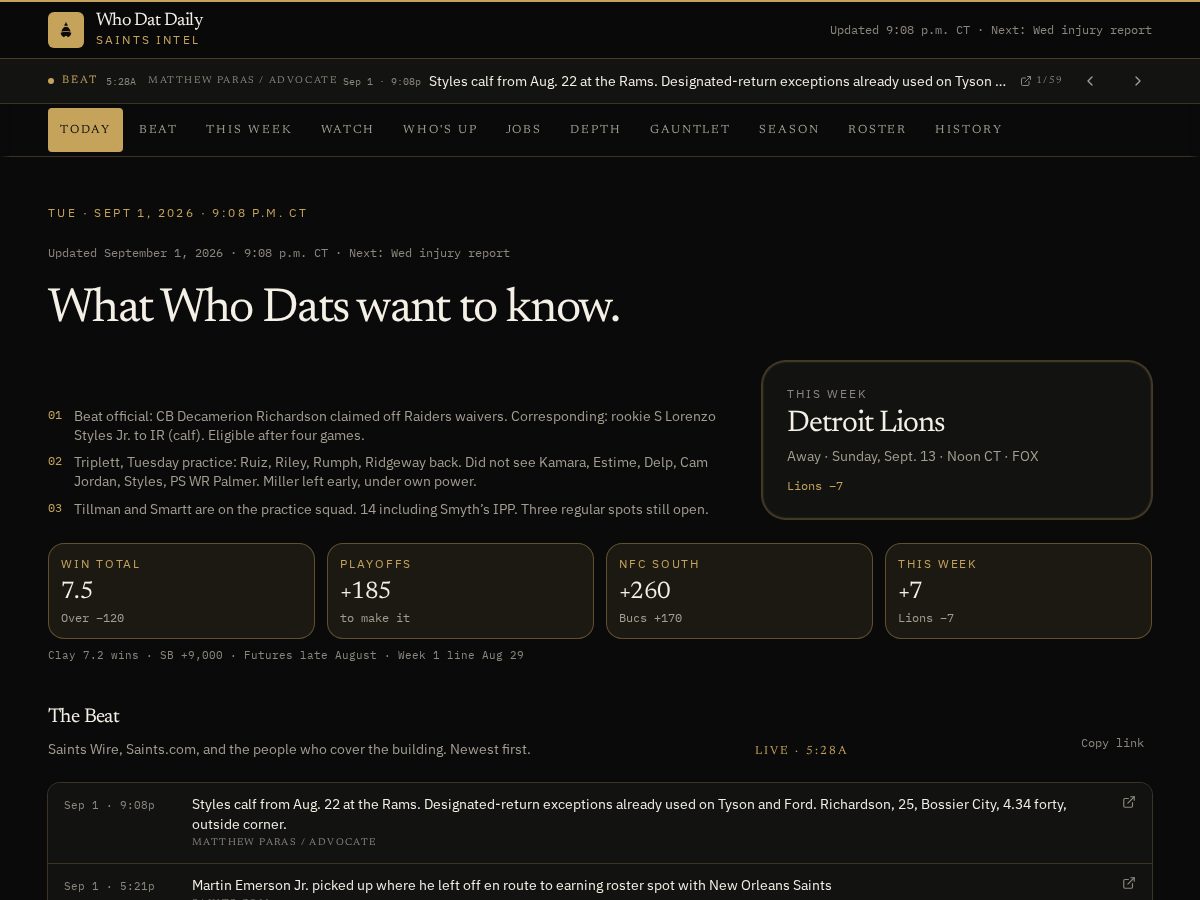Click Lions −7 in the Detroit card

815,486
